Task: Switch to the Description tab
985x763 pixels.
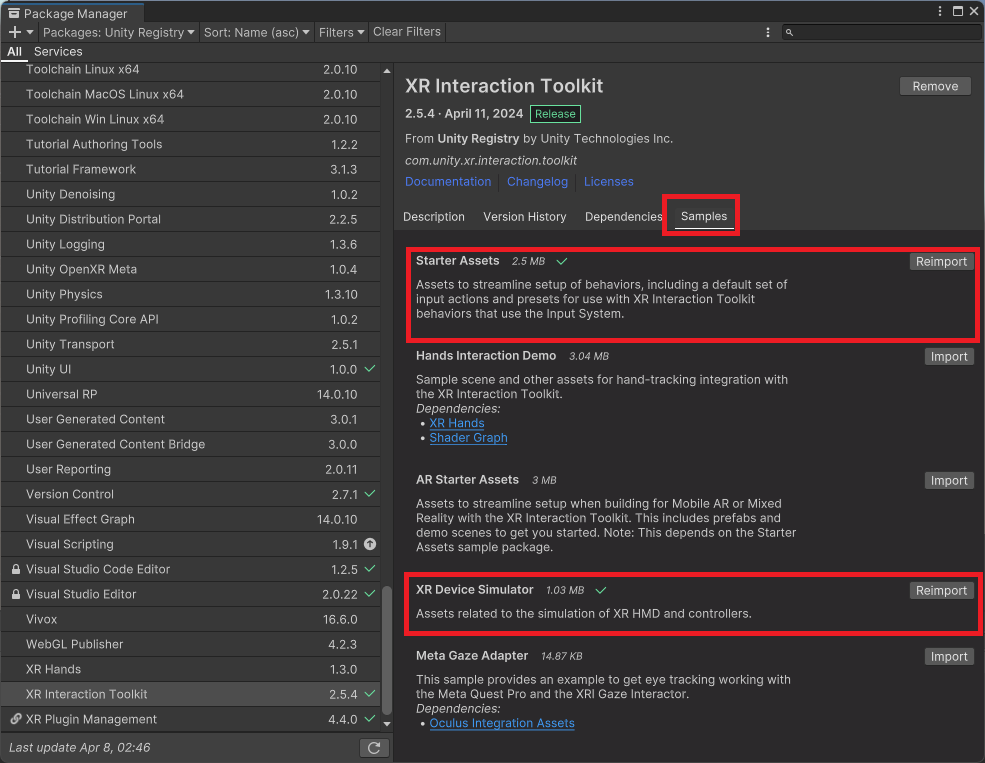Action: coord(434,217)
